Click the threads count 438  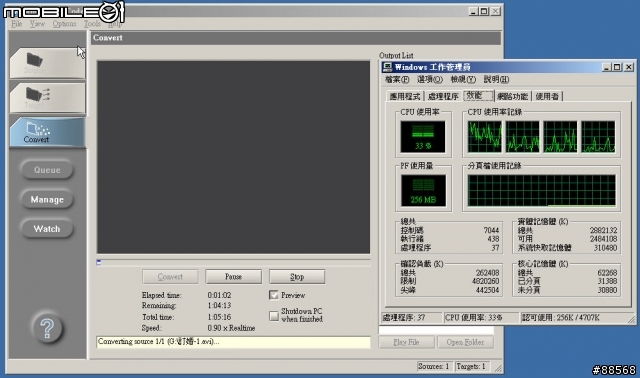point(493,239)
